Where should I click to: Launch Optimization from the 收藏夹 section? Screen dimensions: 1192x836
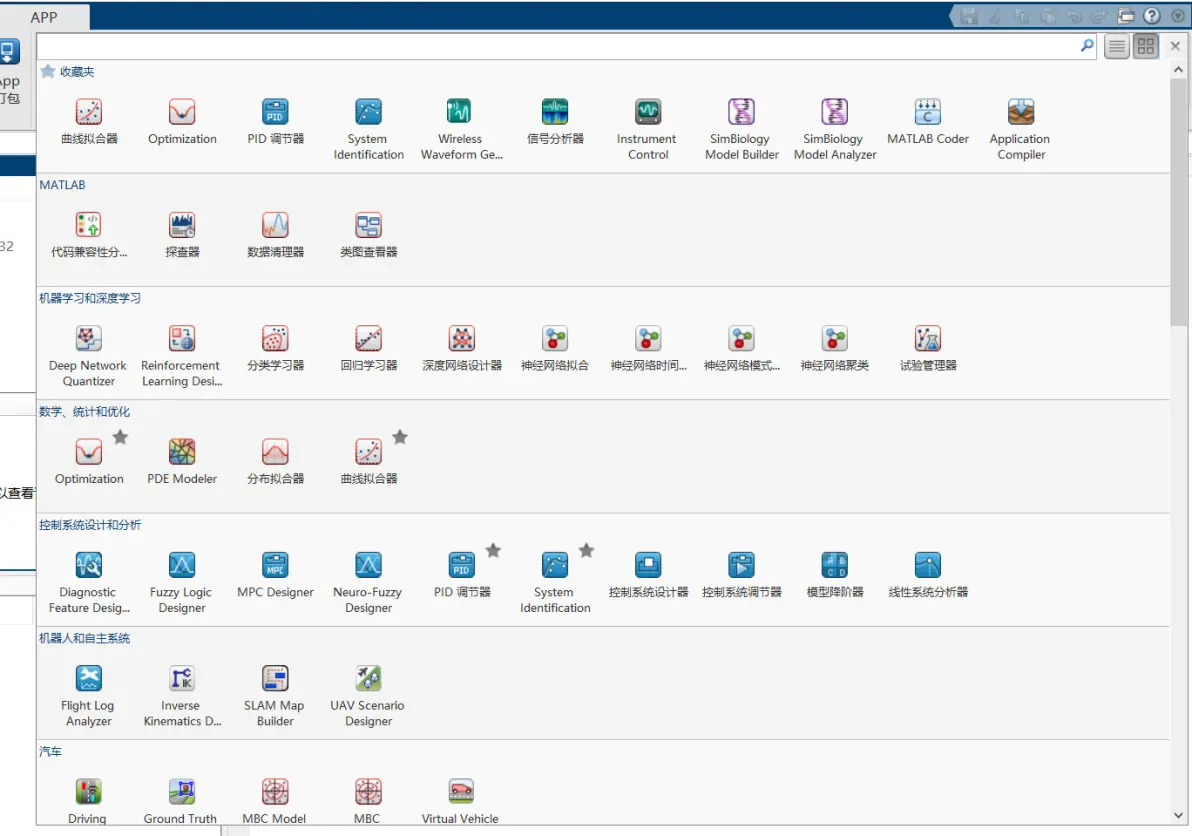coord(182,122)
